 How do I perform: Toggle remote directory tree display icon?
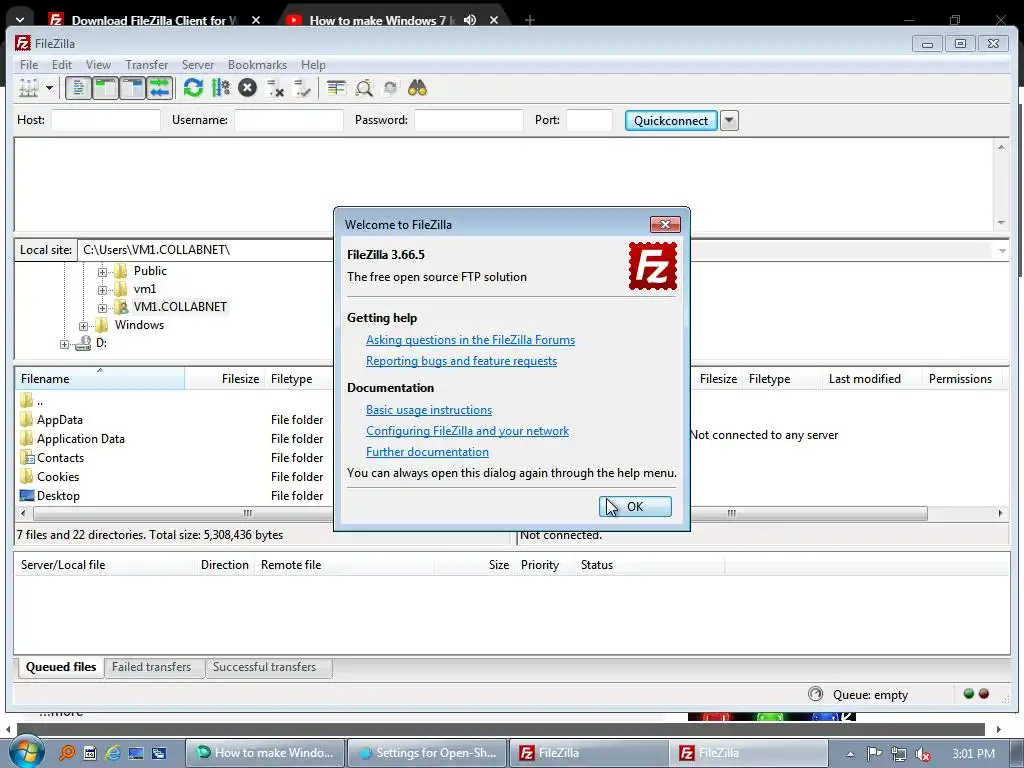point(133,88)
